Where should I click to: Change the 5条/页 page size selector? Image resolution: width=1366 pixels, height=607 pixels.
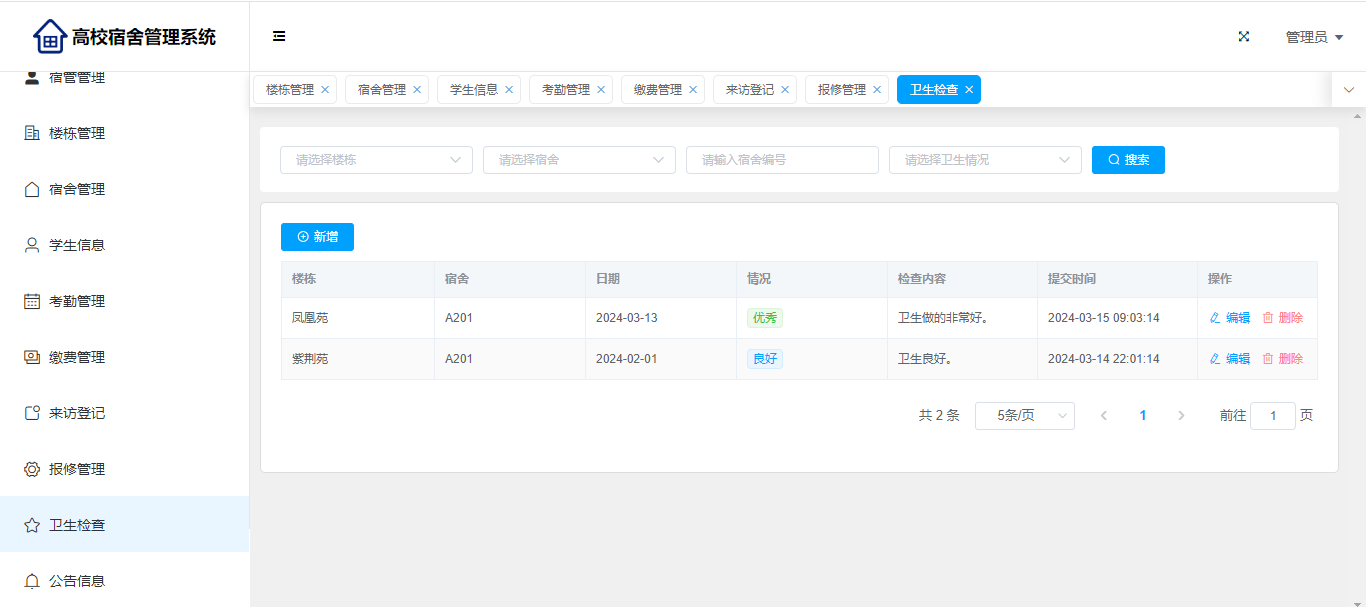click(x=1024, y=416)
